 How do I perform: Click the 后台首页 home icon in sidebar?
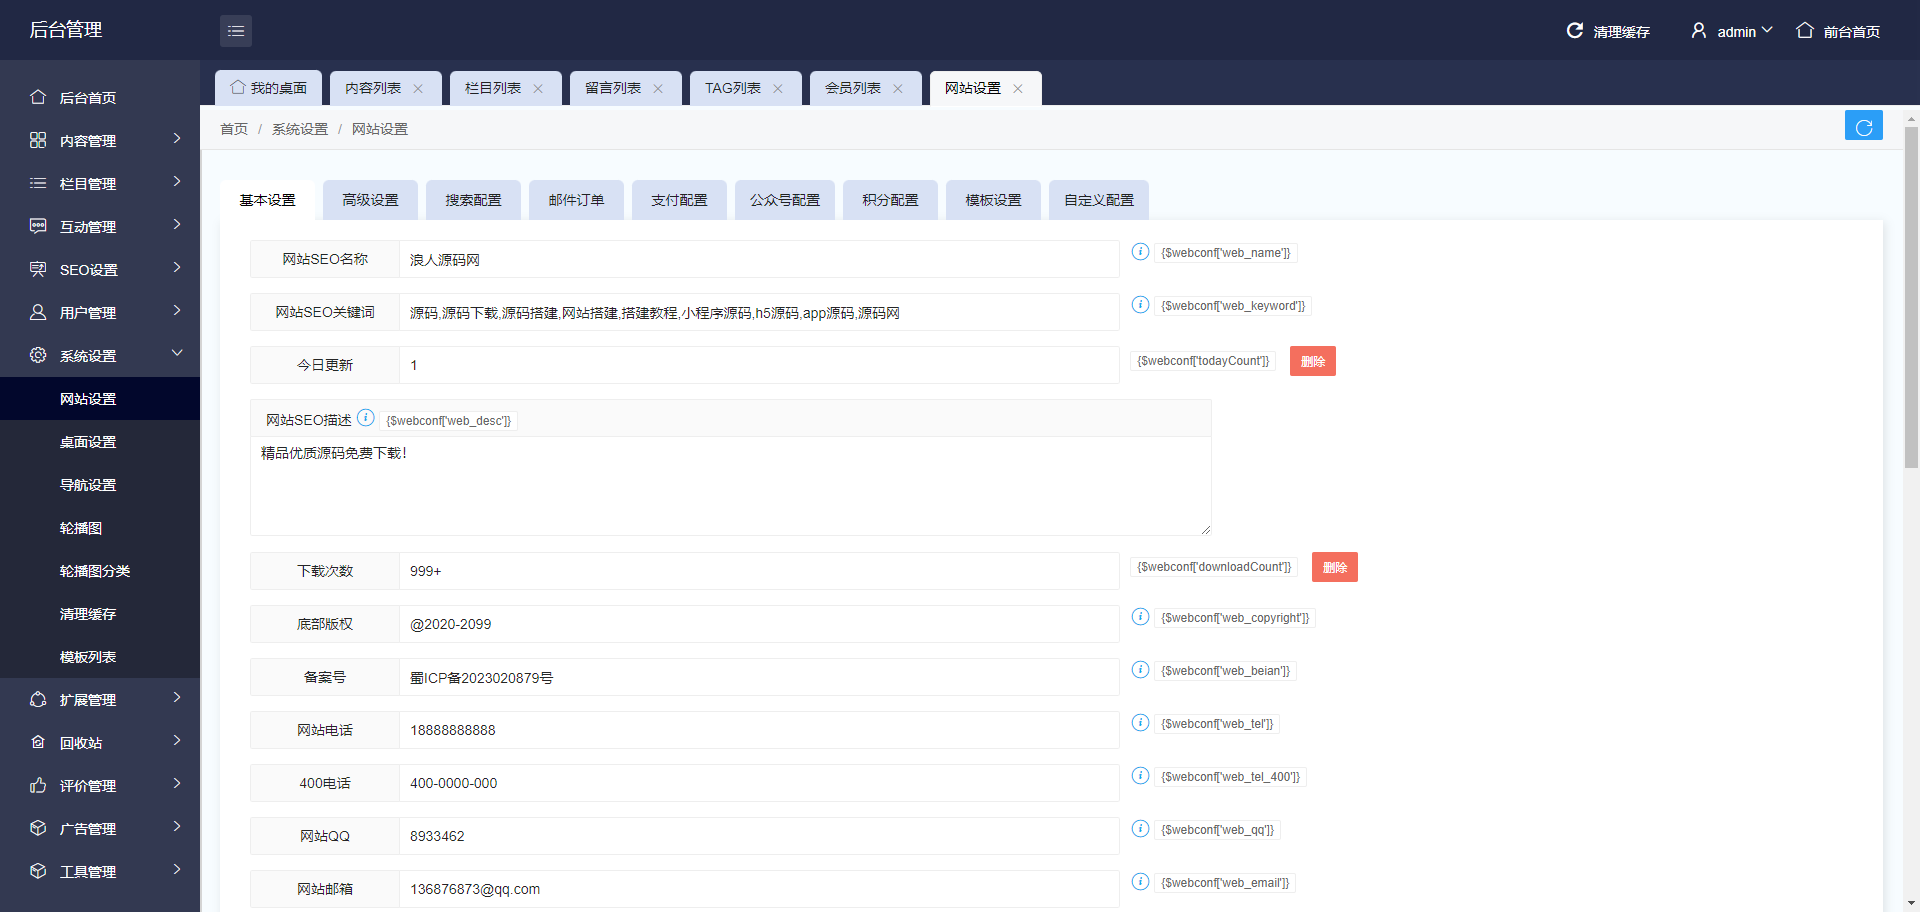[38, 97]
